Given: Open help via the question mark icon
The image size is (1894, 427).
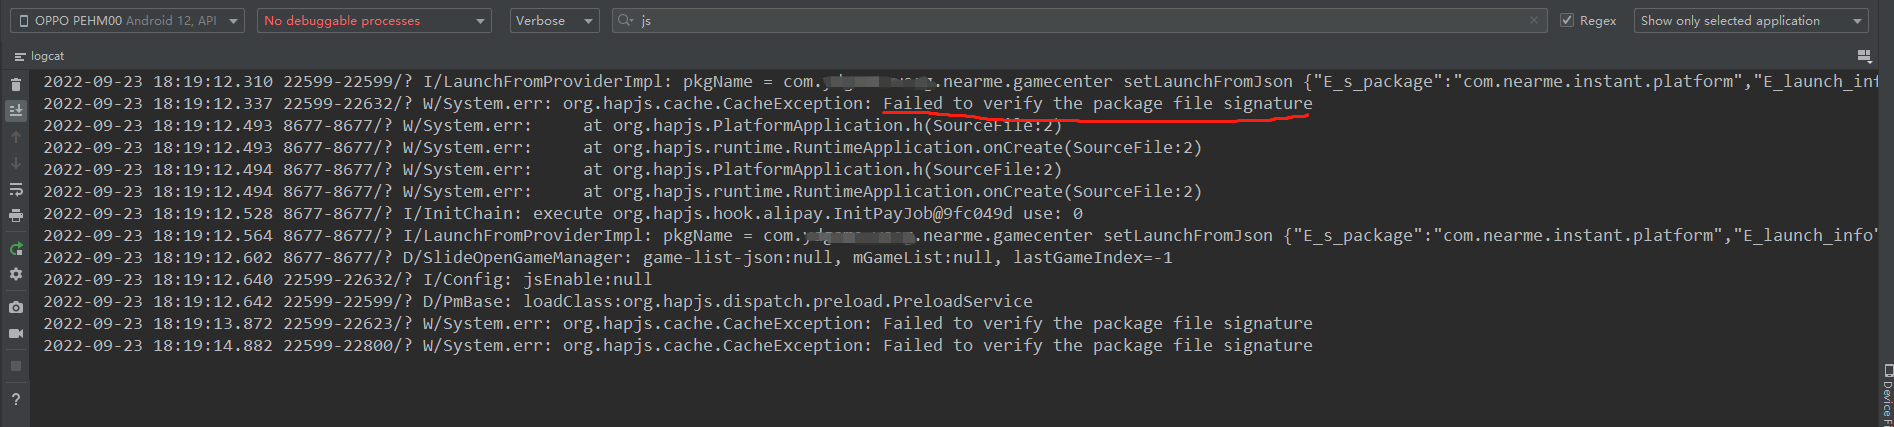Looking at the screenshot, I should [16, 399].
